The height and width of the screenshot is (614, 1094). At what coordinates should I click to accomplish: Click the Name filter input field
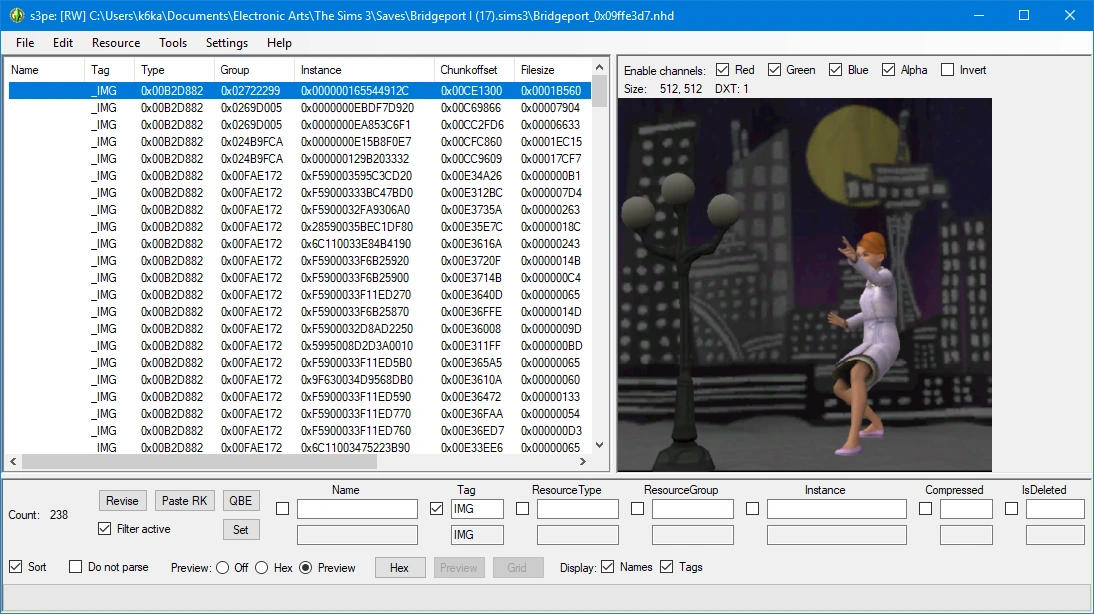coord(357,509)
